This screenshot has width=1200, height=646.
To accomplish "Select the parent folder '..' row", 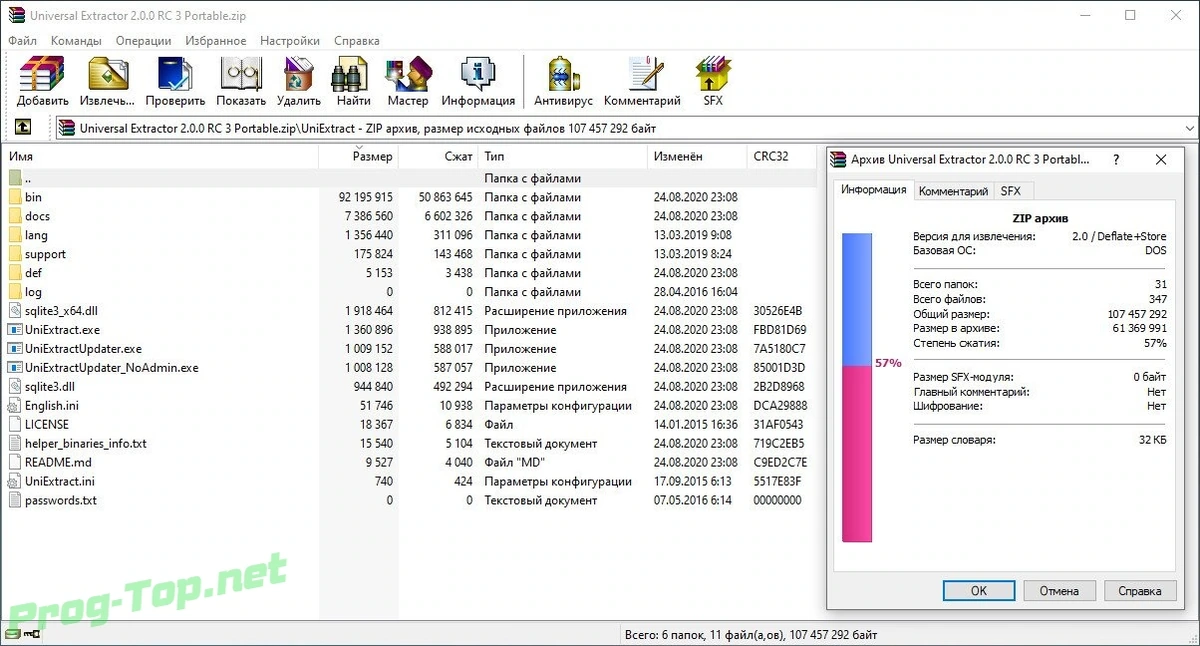I will (x=412, y=178).
